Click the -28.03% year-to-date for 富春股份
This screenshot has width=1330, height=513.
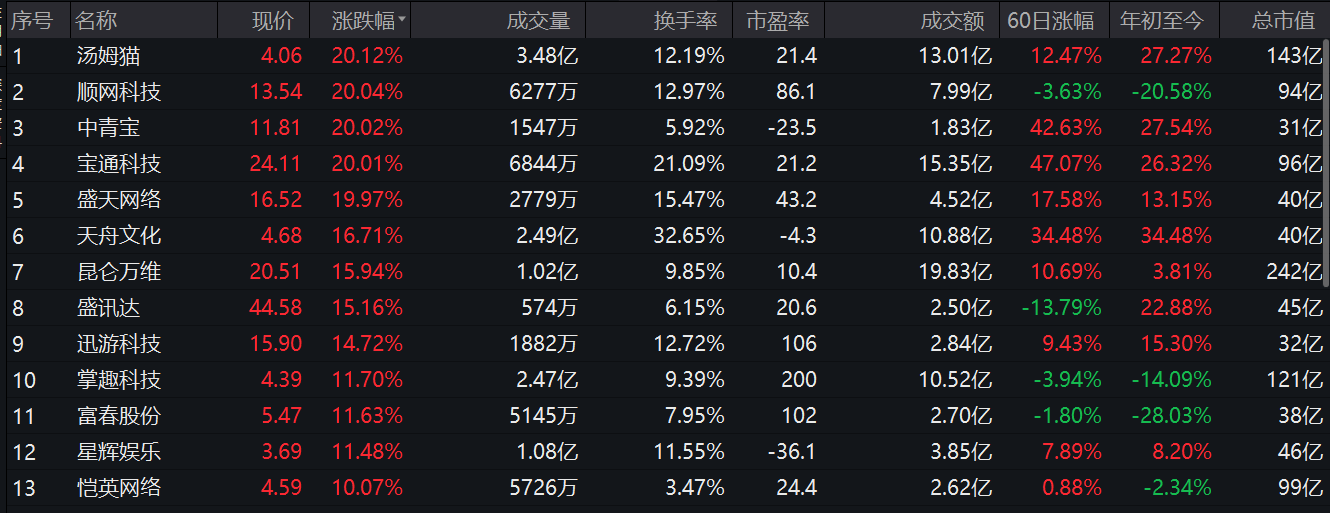tap(1172, 416)
